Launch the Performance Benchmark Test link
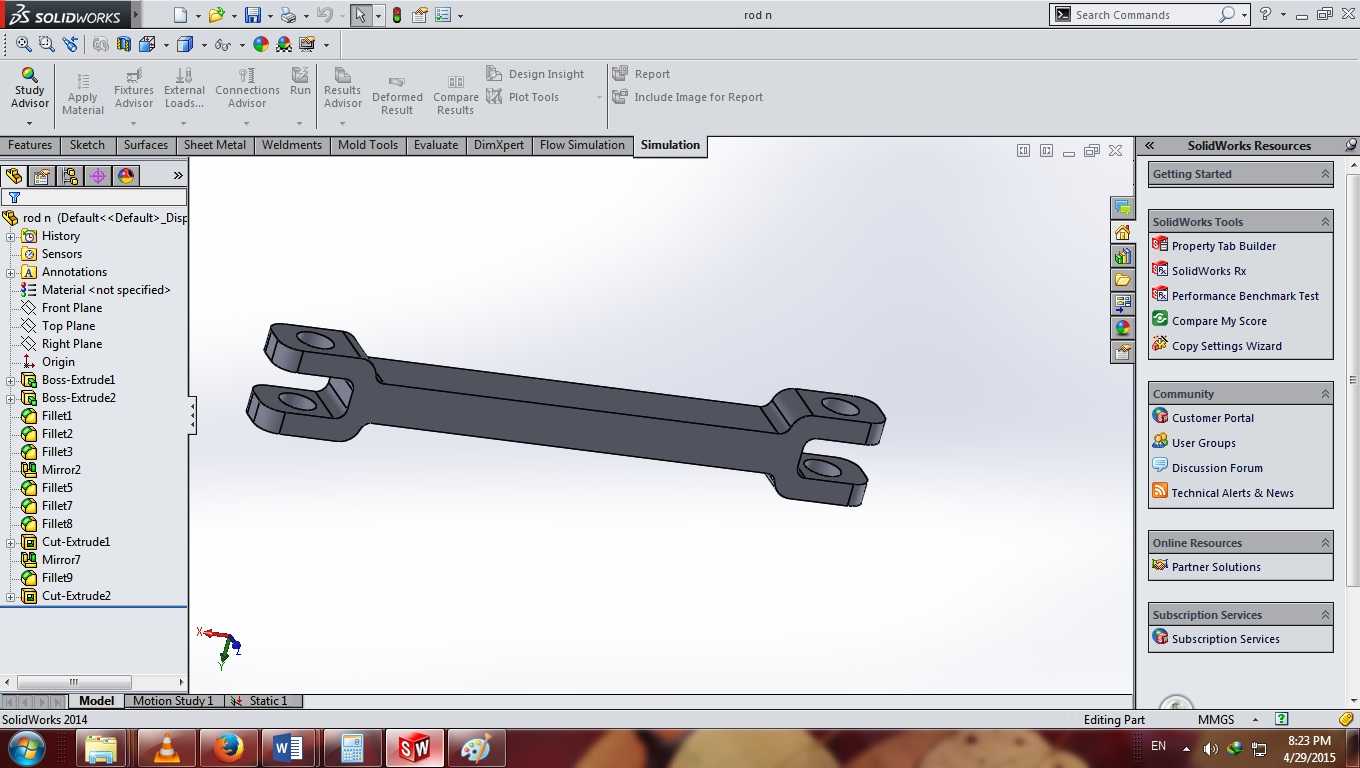The height and width of the screenshot is (768, 1360). click(1245, 296)
